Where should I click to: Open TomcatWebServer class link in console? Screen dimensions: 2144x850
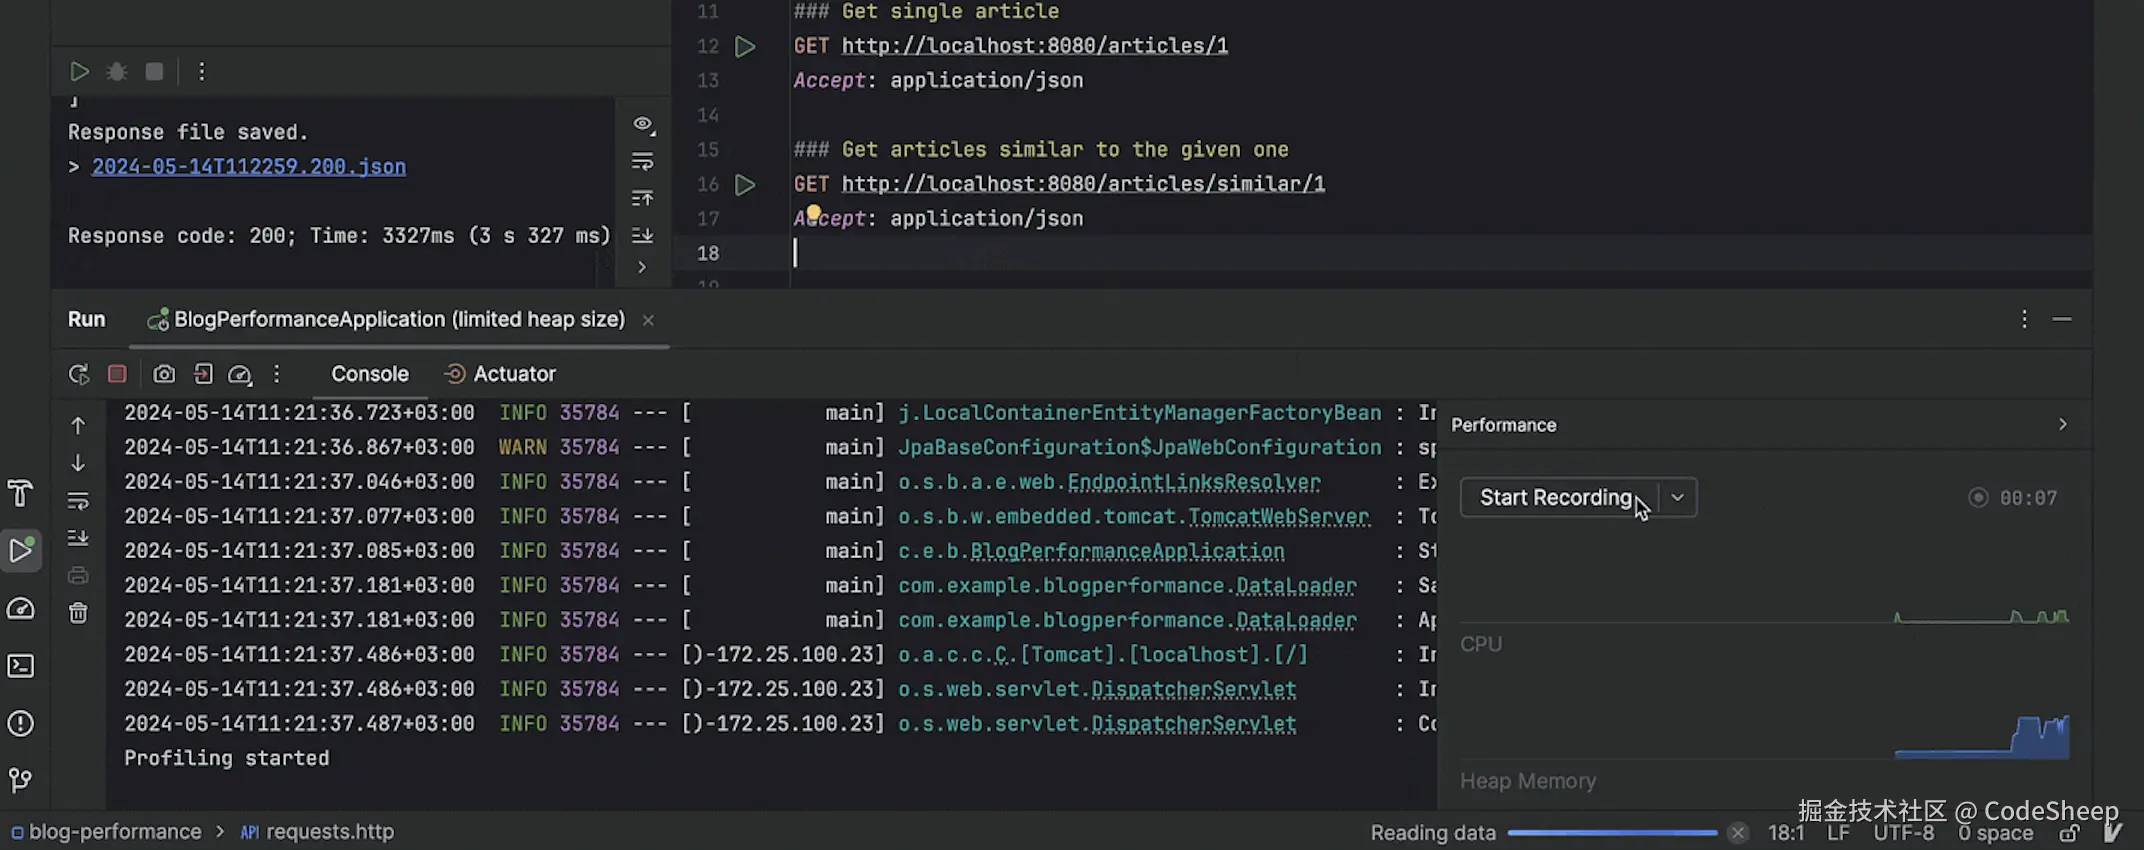[1279, 516]
